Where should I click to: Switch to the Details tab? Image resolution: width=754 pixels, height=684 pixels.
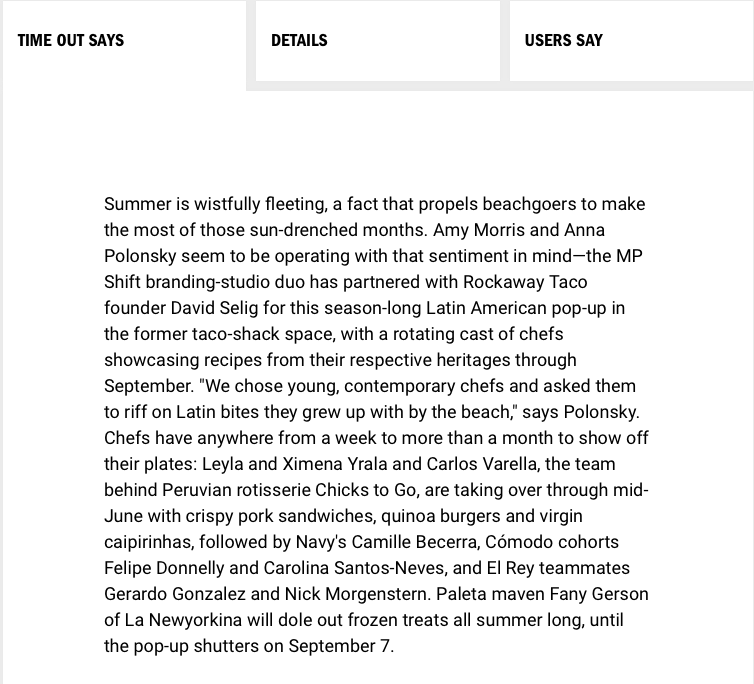click(x=377, y=40)
